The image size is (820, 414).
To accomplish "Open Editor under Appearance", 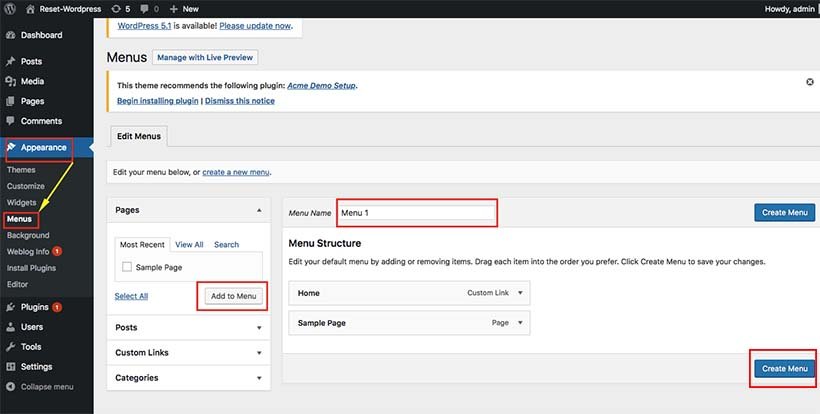I will click(x=18, y=284).
